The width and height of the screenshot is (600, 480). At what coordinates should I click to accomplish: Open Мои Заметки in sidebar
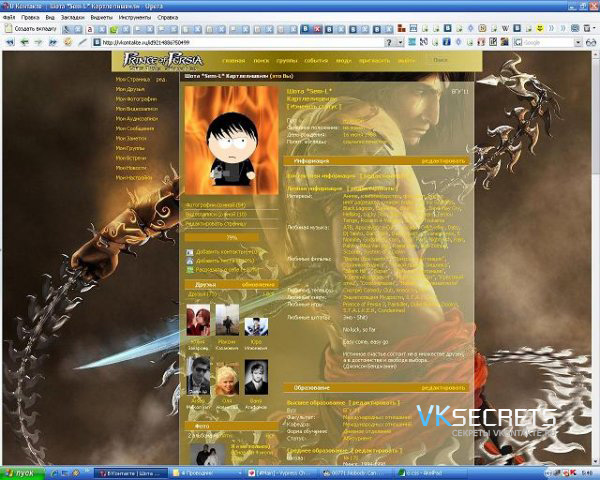click(x=131, y=138)
